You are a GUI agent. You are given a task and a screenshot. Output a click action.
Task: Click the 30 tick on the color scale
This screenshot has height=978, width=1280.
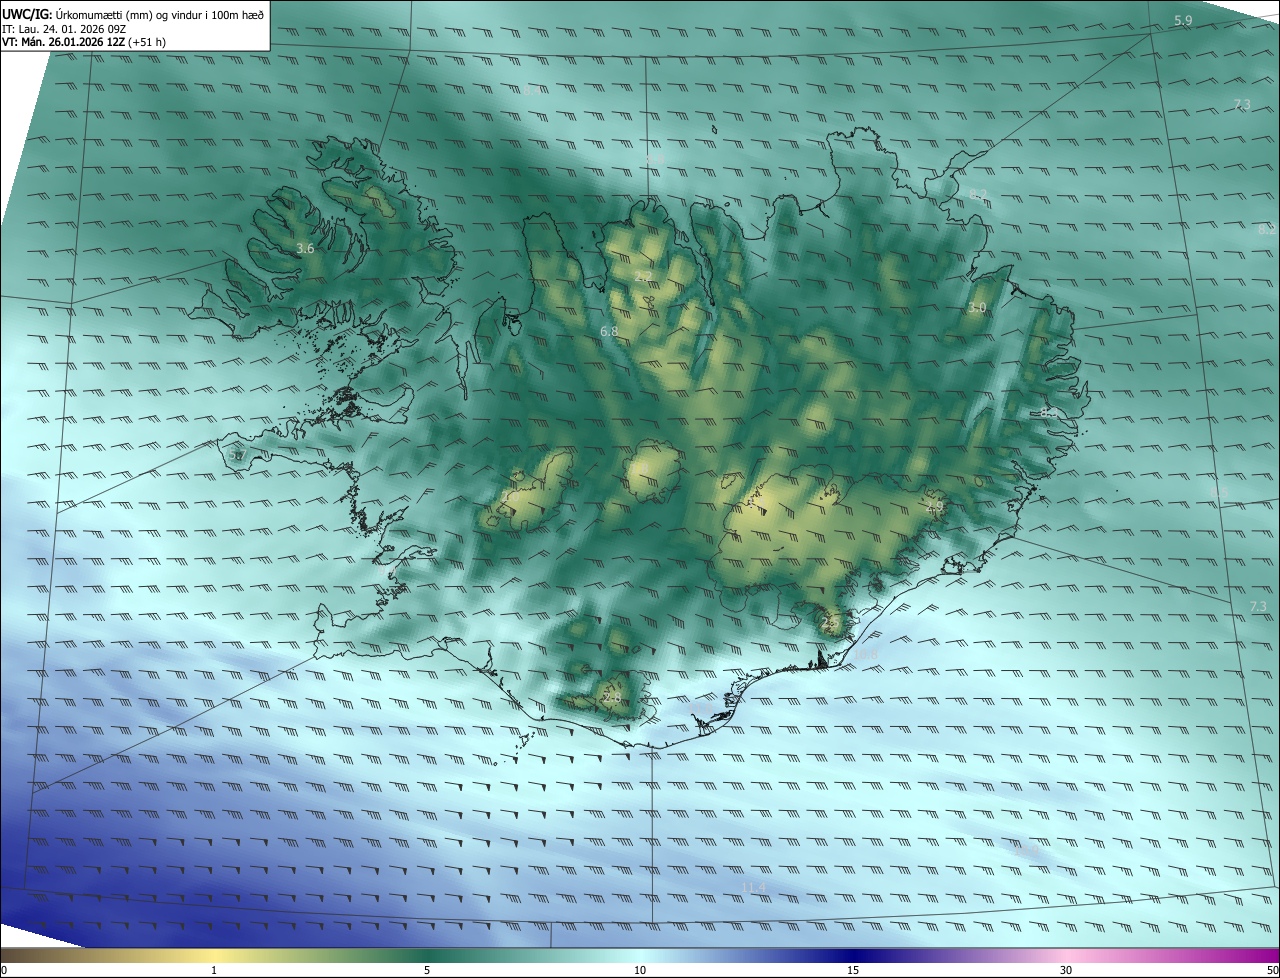point(1066,970)
